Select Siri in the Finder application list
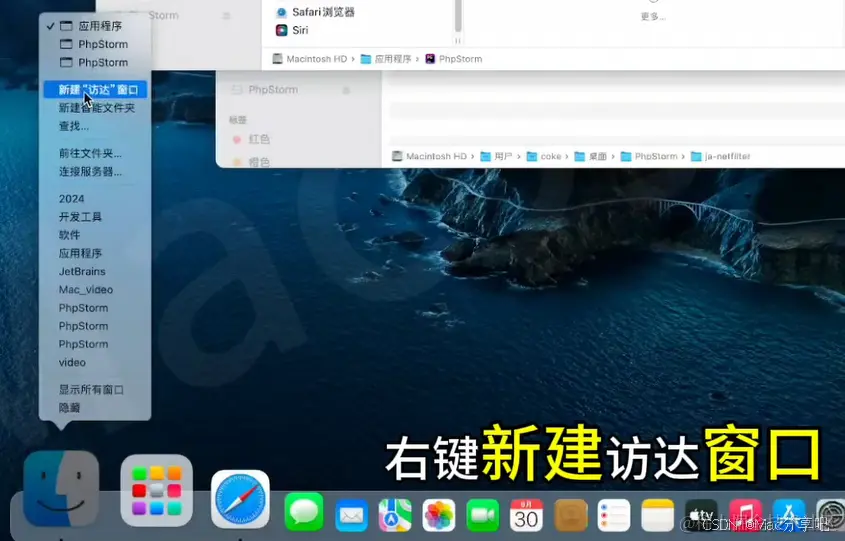The width and height of the screenshot is (845, 541). [292, 30]
